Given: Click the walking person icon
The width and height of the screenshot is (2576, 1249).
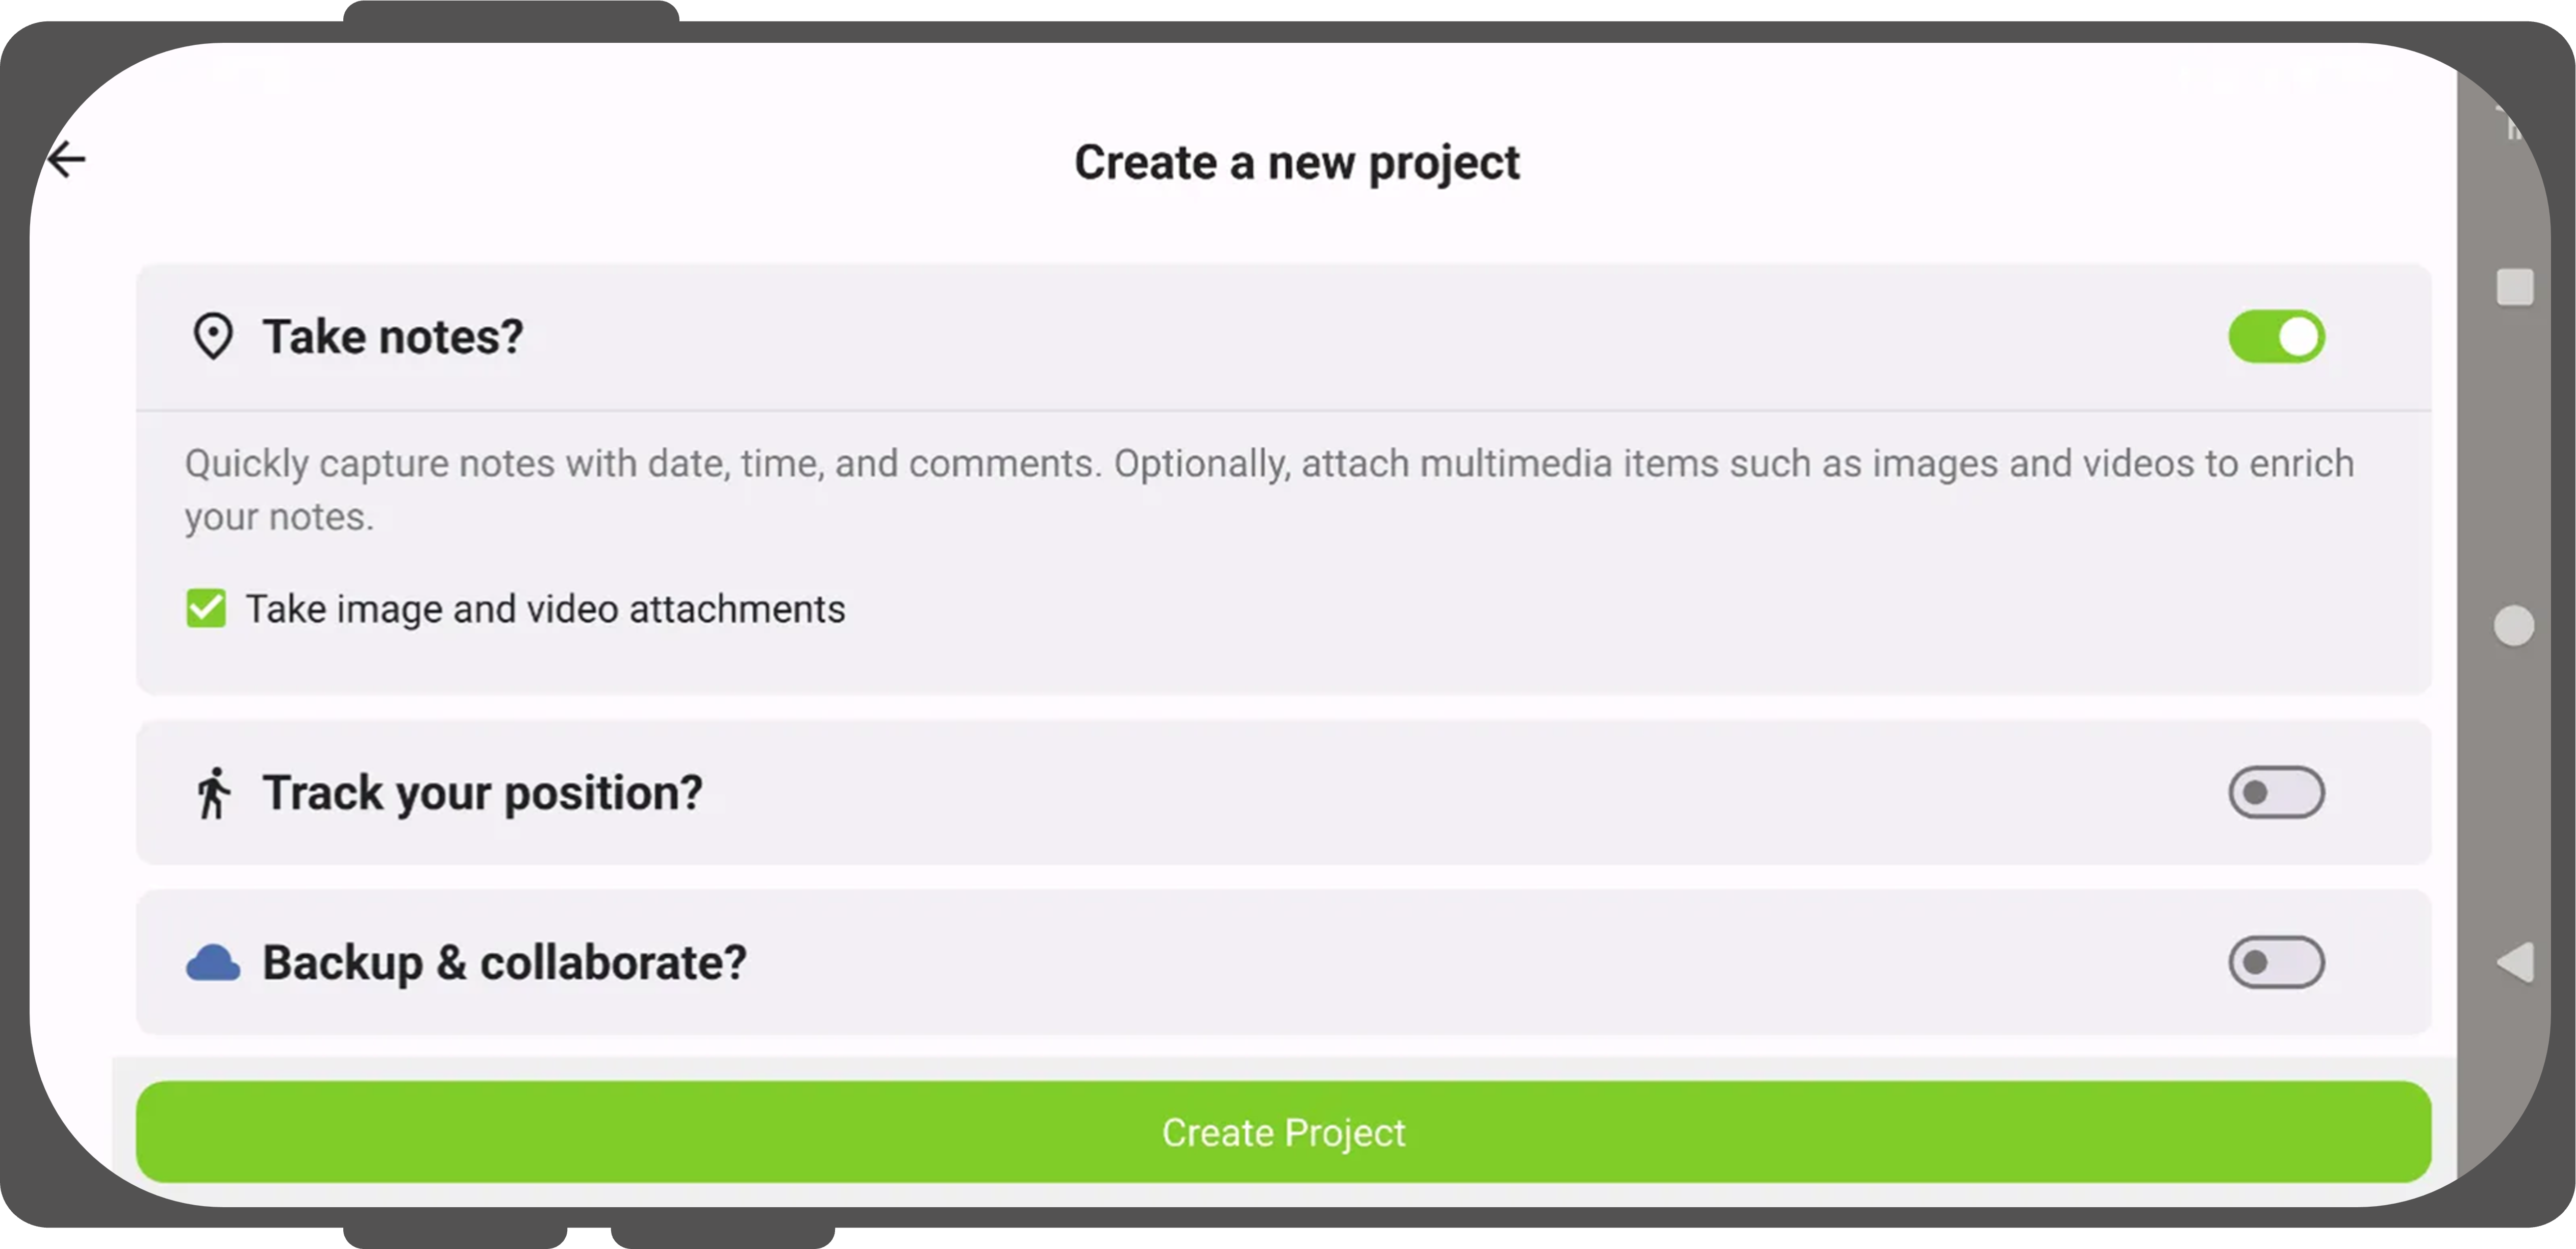Looking at the screenshot, I should coord(213,793).
